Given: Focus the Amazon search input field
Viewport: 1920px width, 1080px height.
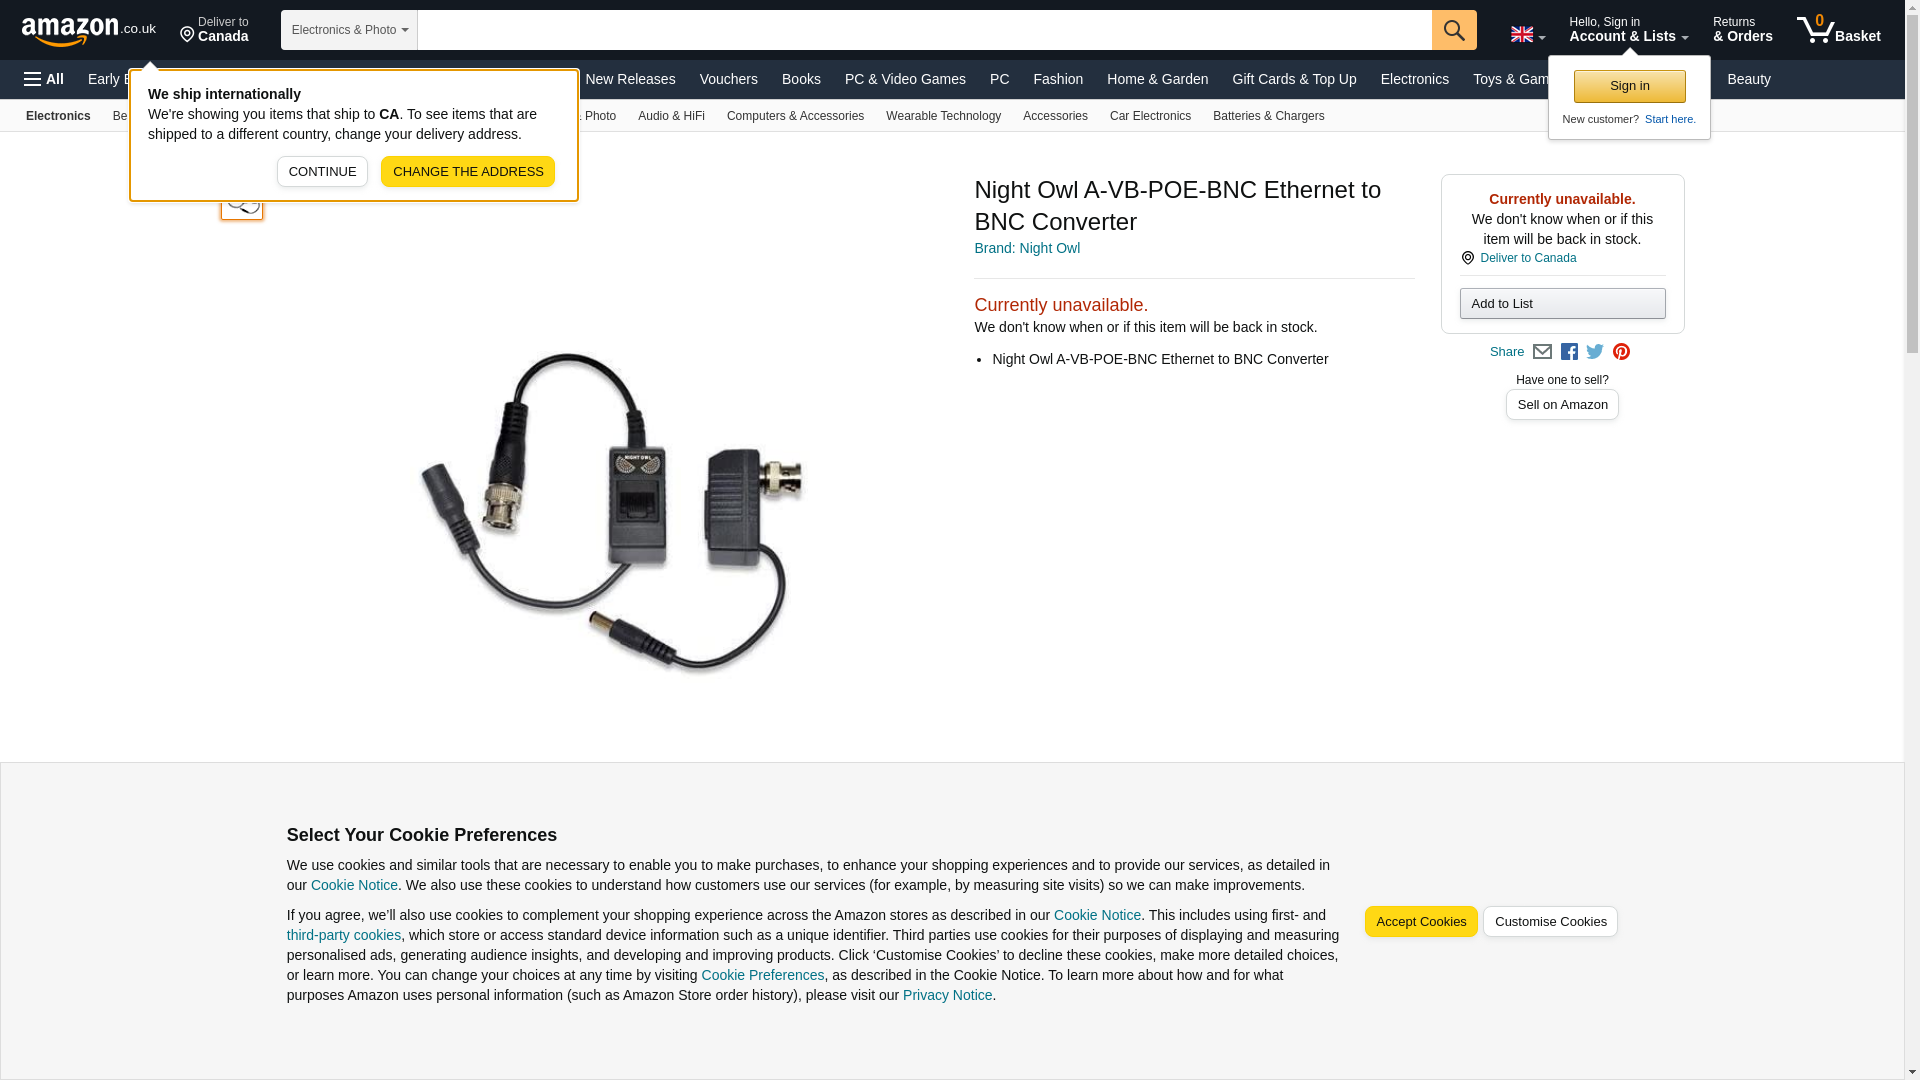Looking at the screenshot, I should [924, 30].
